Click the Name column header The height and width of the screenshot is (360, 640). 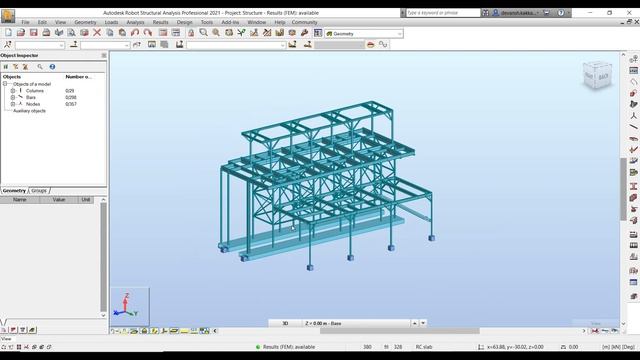[x=20, y=200]
